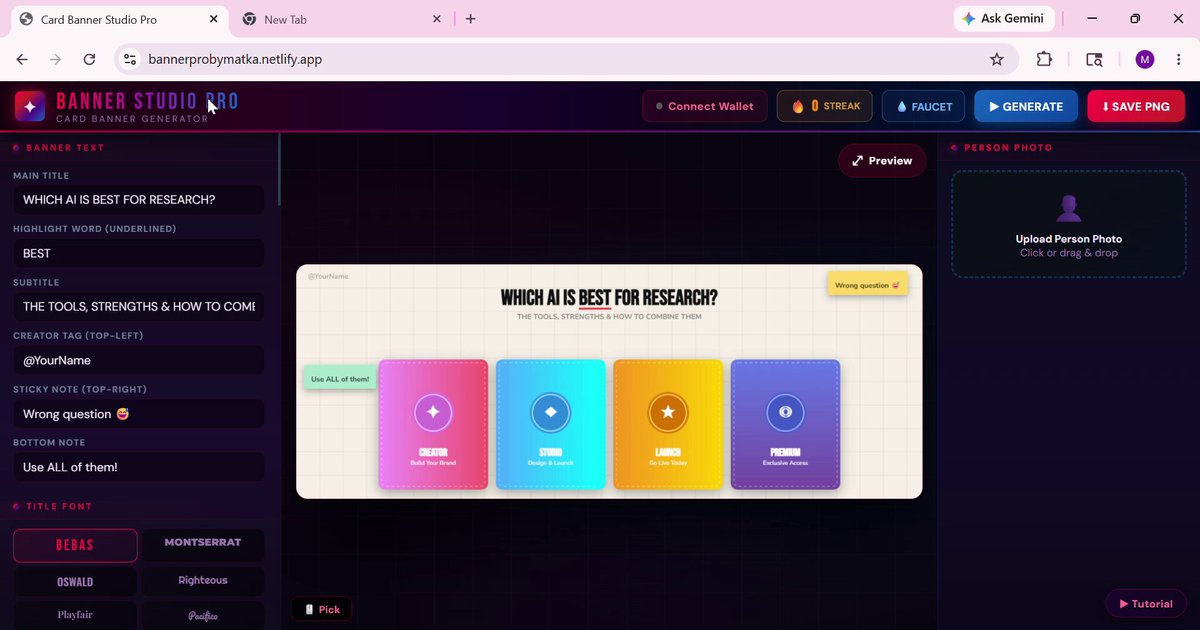Screen dimensions: 1200x630
Task: Click the blue Studio card
Action: pyautogui.click(x=550, y=425)
